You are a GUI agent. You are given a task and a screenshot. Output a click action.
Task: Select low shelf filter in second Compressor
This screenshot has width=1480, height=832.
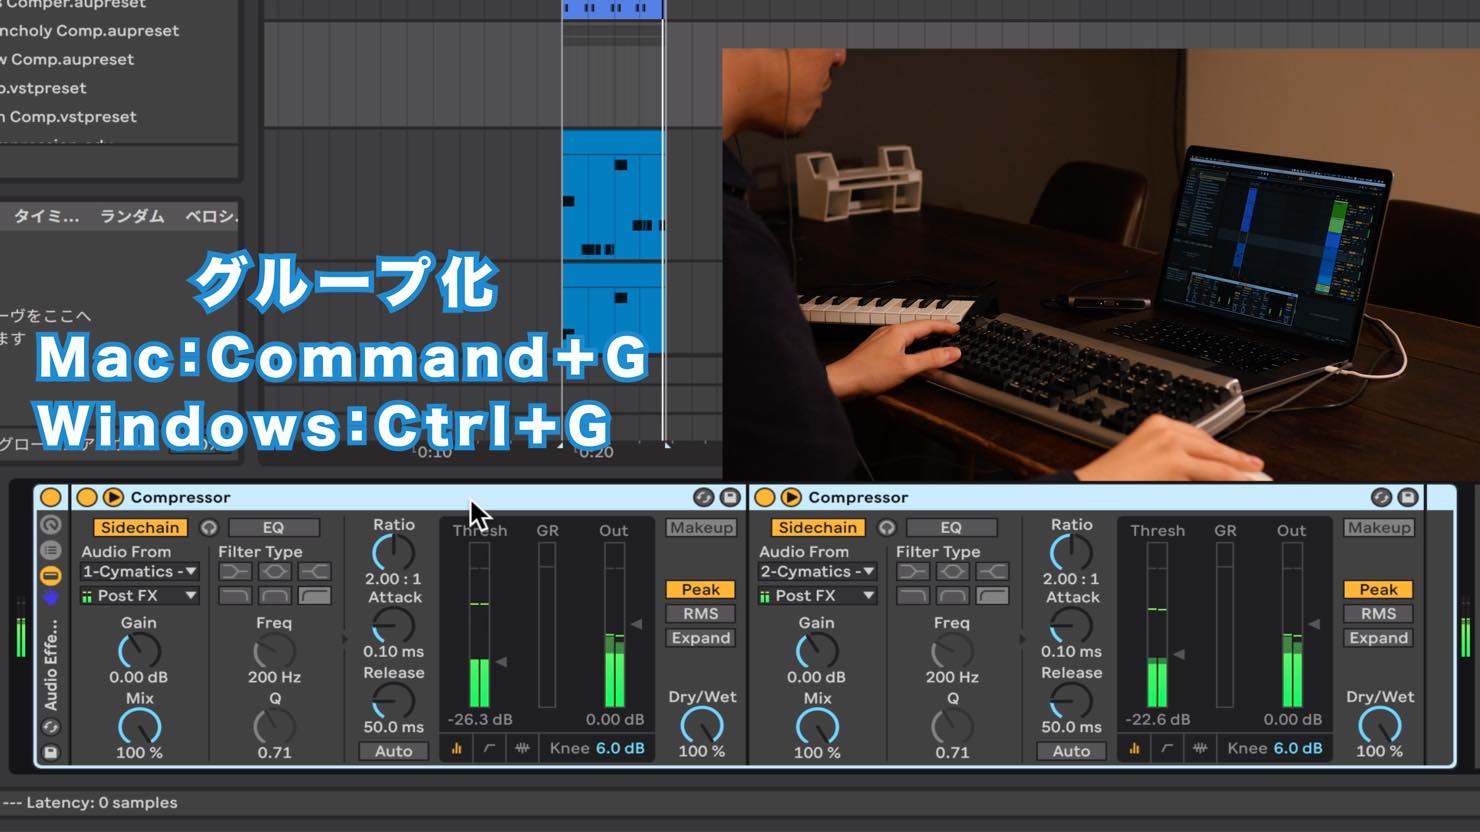(x=913, y=571)
